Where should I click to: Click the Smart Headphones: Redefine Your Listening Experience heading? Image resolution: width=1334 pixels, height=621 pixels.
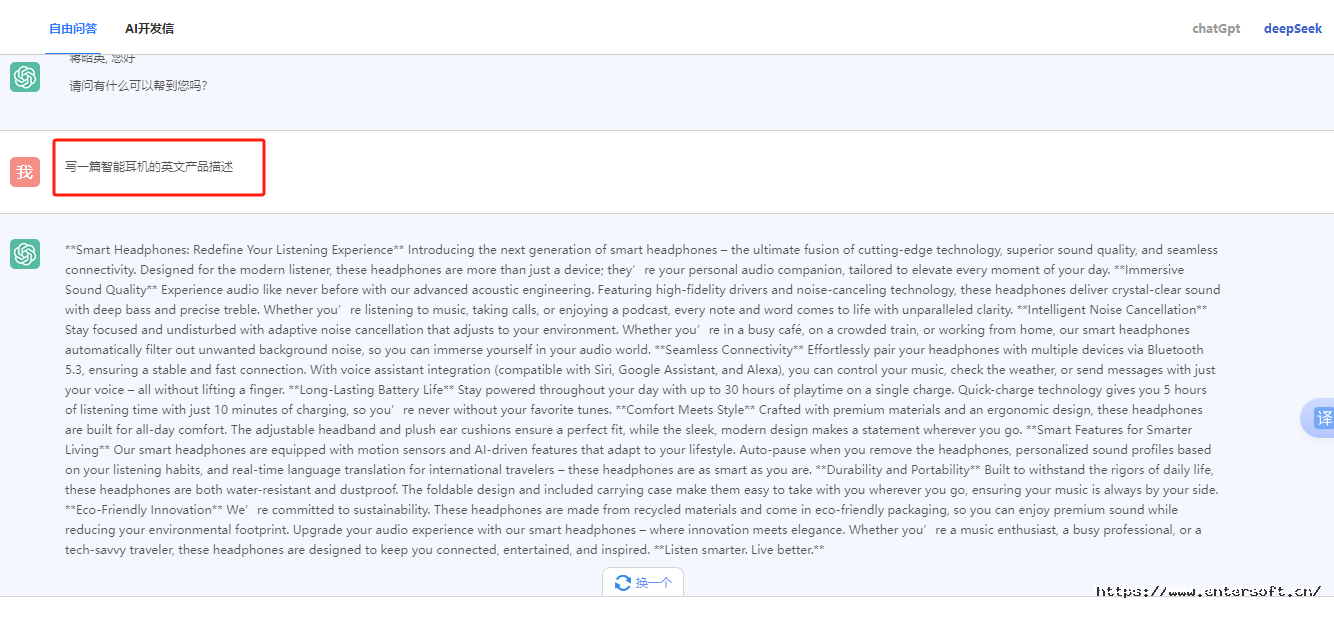[x=235, y=250]
